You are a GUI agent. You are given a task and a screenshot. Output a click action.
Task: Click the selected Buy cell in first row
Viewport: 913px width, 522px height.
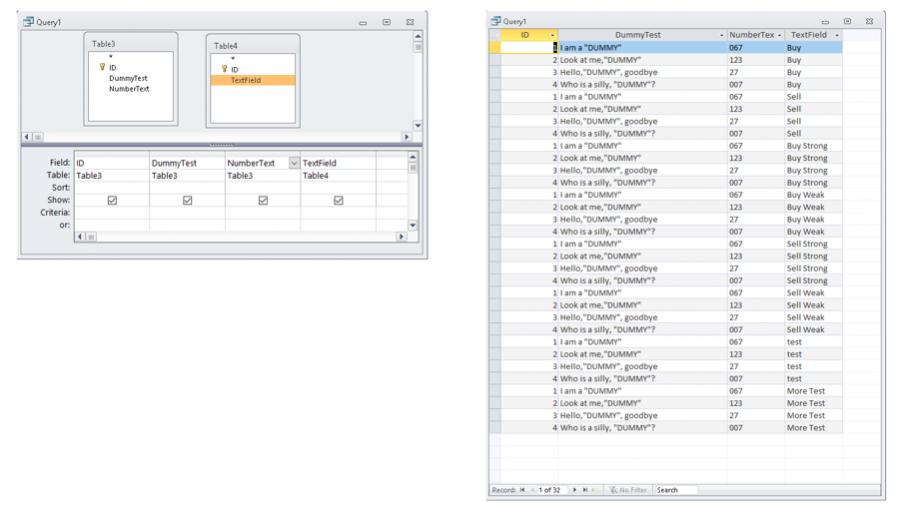pyautogui.click(x=813, y=48)
